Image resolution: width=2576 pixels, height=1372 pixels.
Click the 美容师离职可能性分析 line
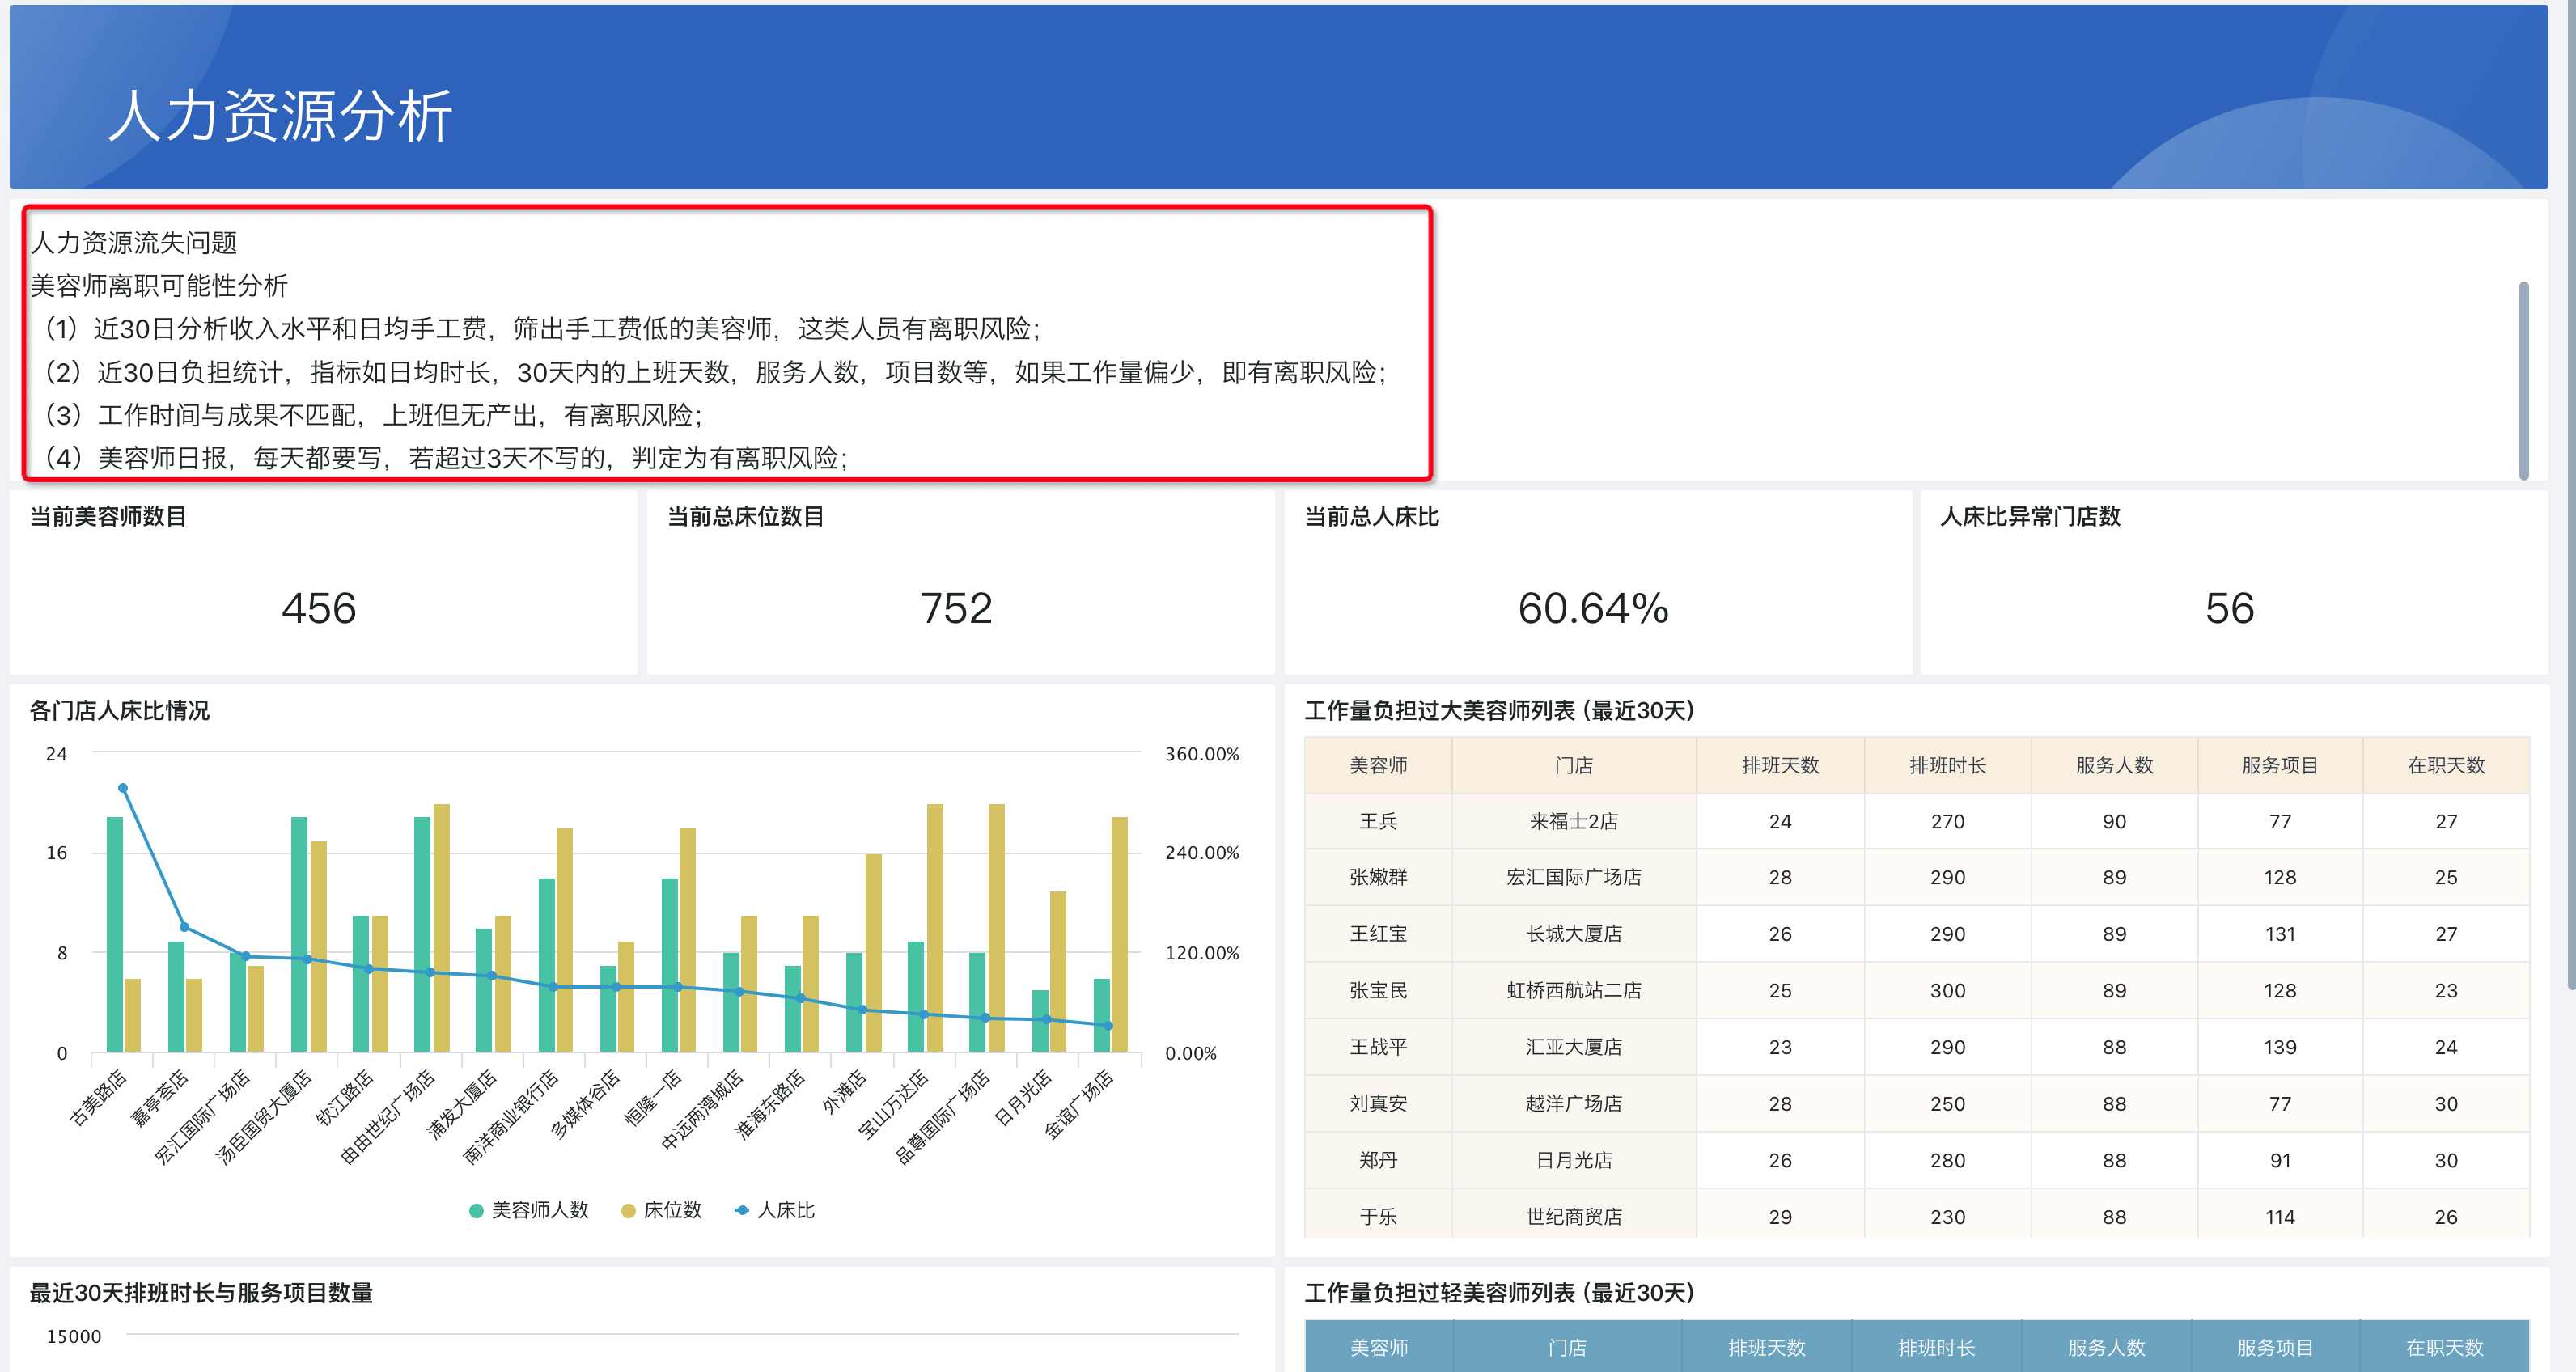pyautogui.click(x=159, y=285)
